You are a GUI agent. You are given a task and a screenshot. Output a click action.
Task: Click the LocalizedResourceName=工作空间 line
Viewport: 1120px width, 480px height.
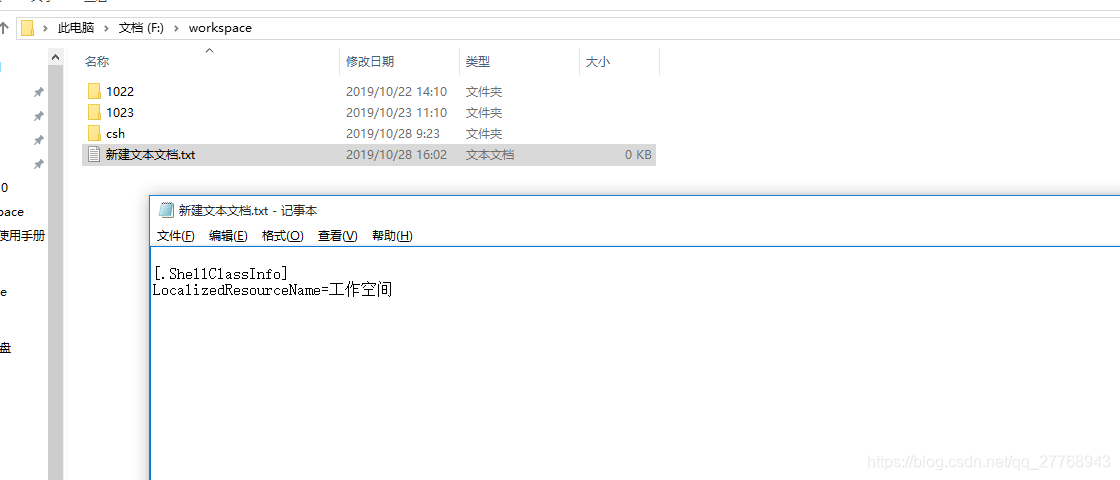point(272,290)
